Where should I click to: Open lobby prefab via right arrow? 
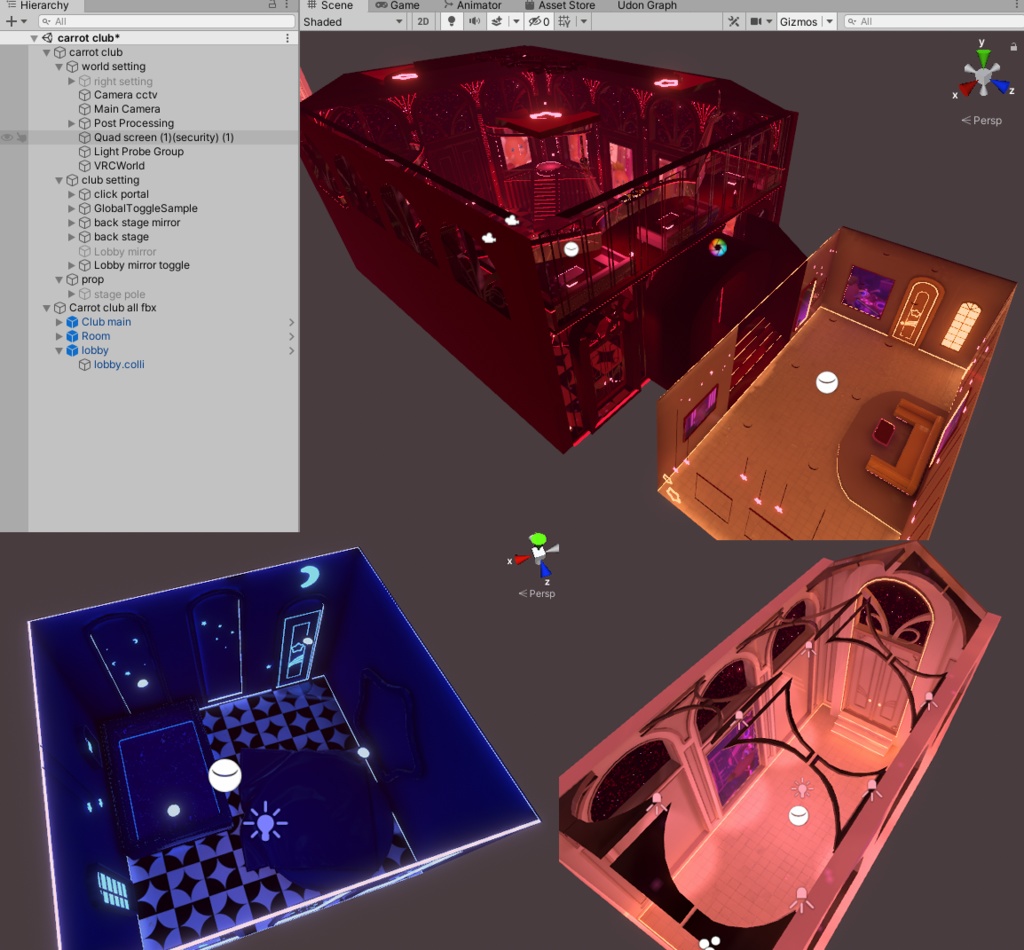tap(291, 351)
